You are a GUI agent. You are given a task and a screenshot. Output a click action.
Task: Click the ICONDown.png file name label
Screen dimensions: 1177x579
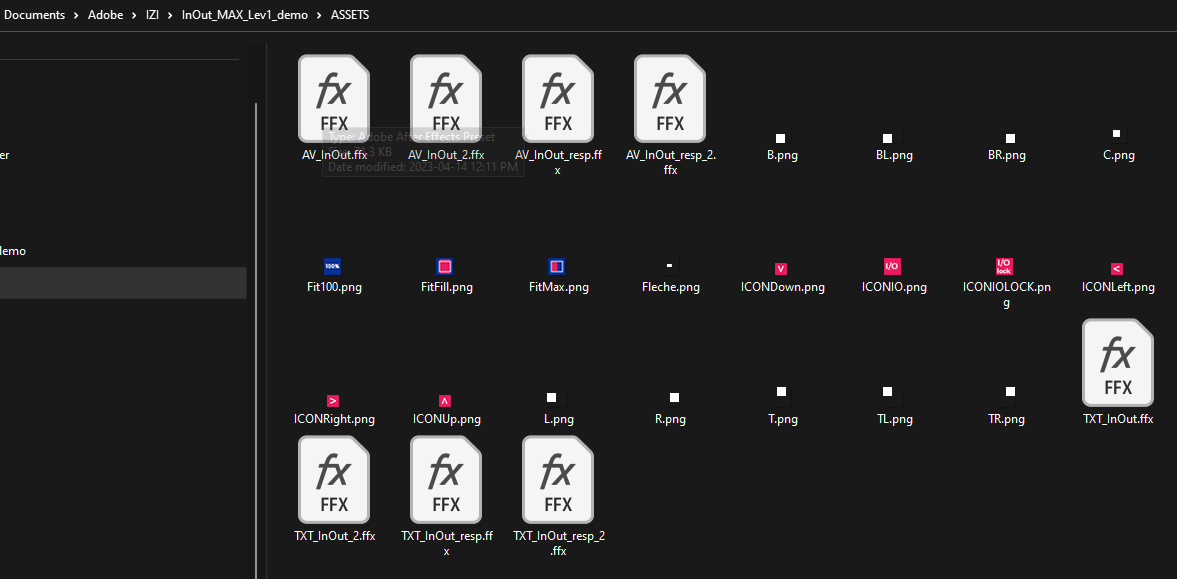782,287
